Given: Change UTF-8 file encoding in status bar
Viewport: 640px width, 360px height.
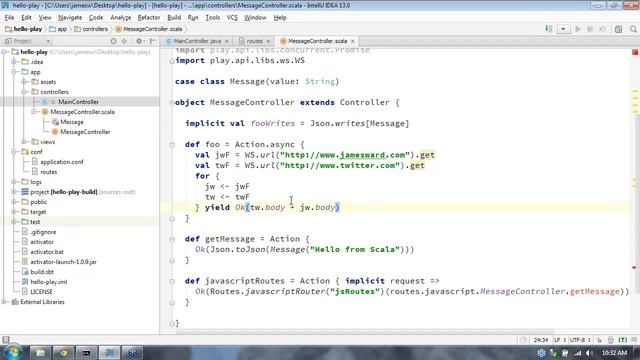Looking at the screenshot, I should [x=580, y=340].
